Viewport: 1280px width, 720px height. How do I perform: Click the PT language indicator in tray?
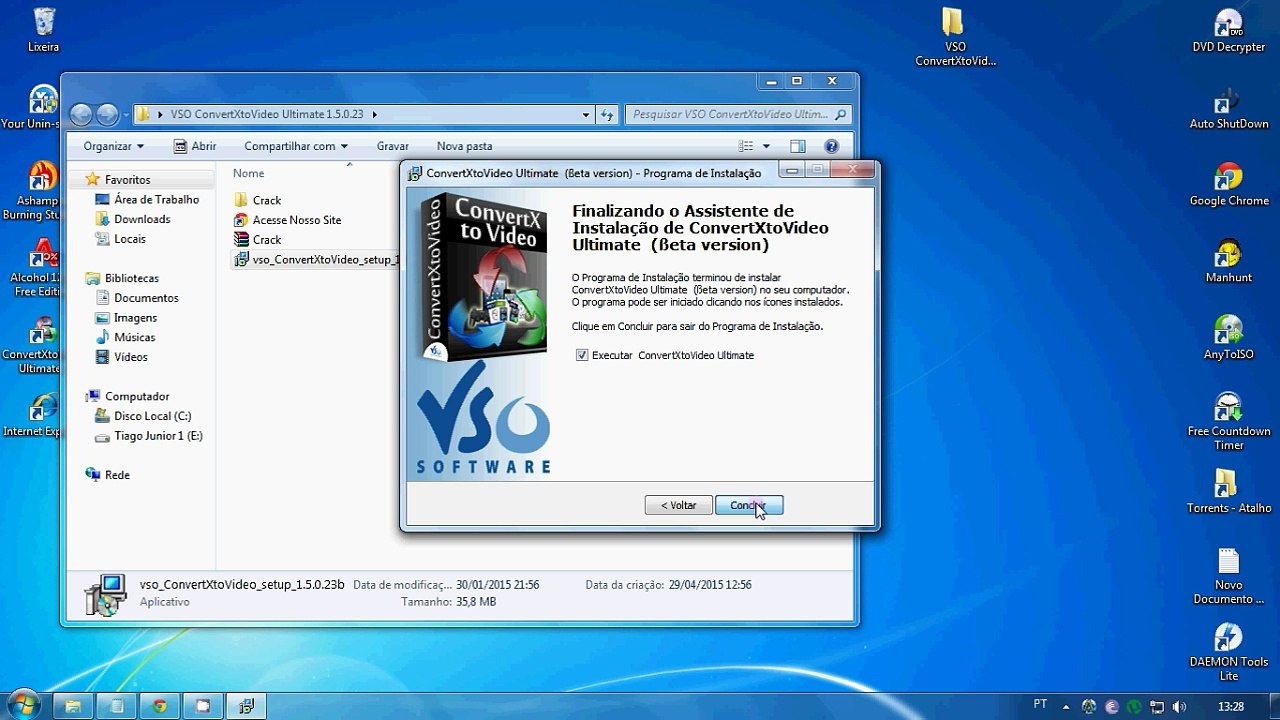(x=1041, y=704)
